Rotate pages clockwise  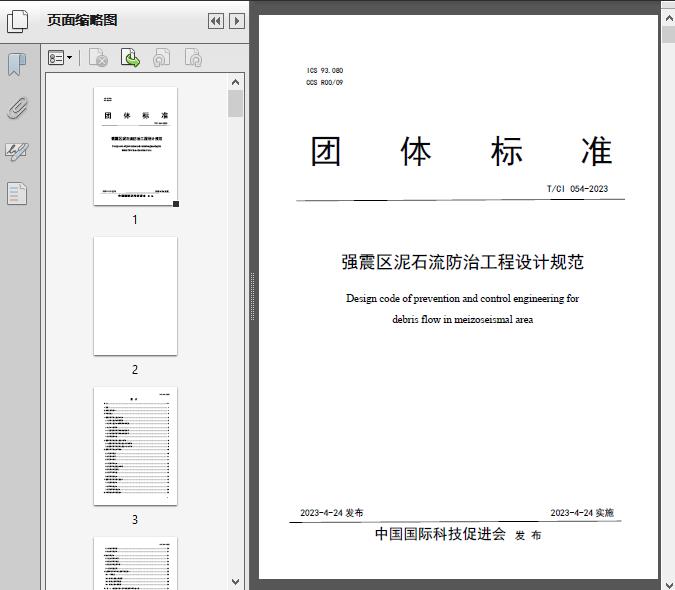point(193,59)
